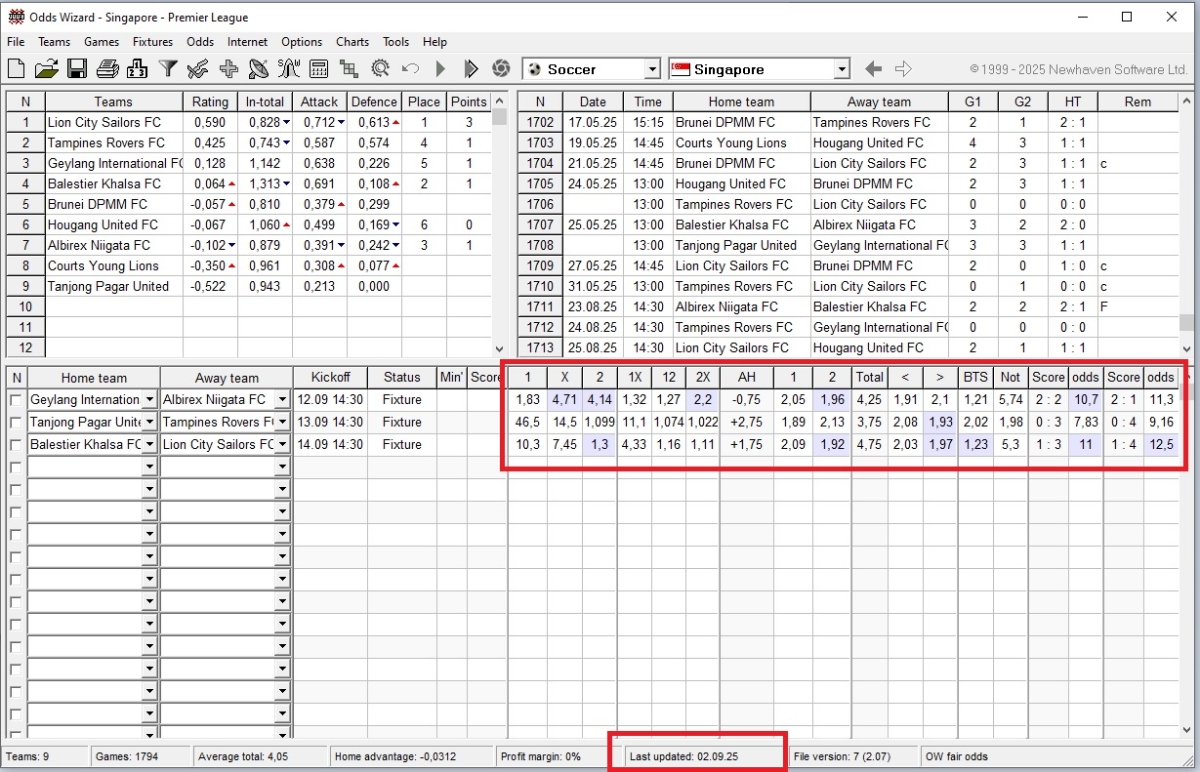Open the Charts menu
Image resolution: width=1200 pixels, height=772 pixels.
click(x=352, y=42)
